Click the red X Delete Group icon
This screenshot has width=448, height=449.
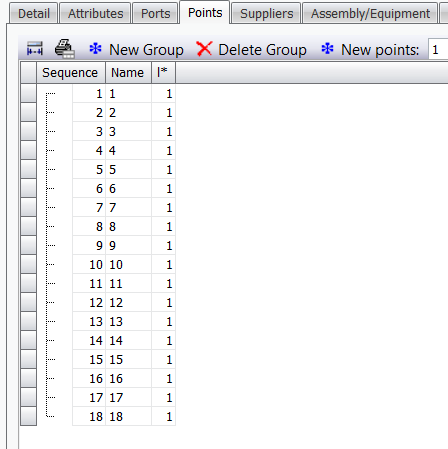click(204, 49)
